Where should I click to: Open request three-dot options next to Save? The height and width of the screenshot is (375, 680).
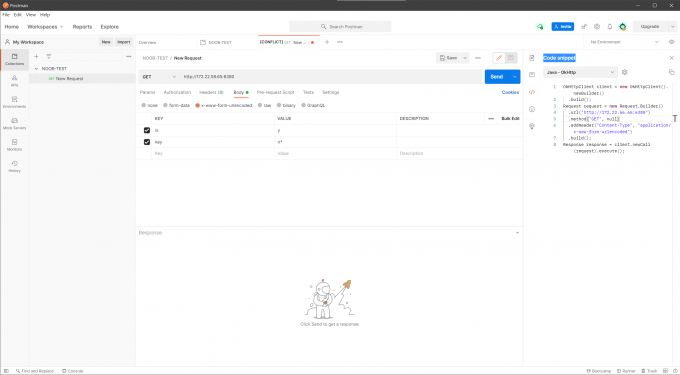click(478, 58)
